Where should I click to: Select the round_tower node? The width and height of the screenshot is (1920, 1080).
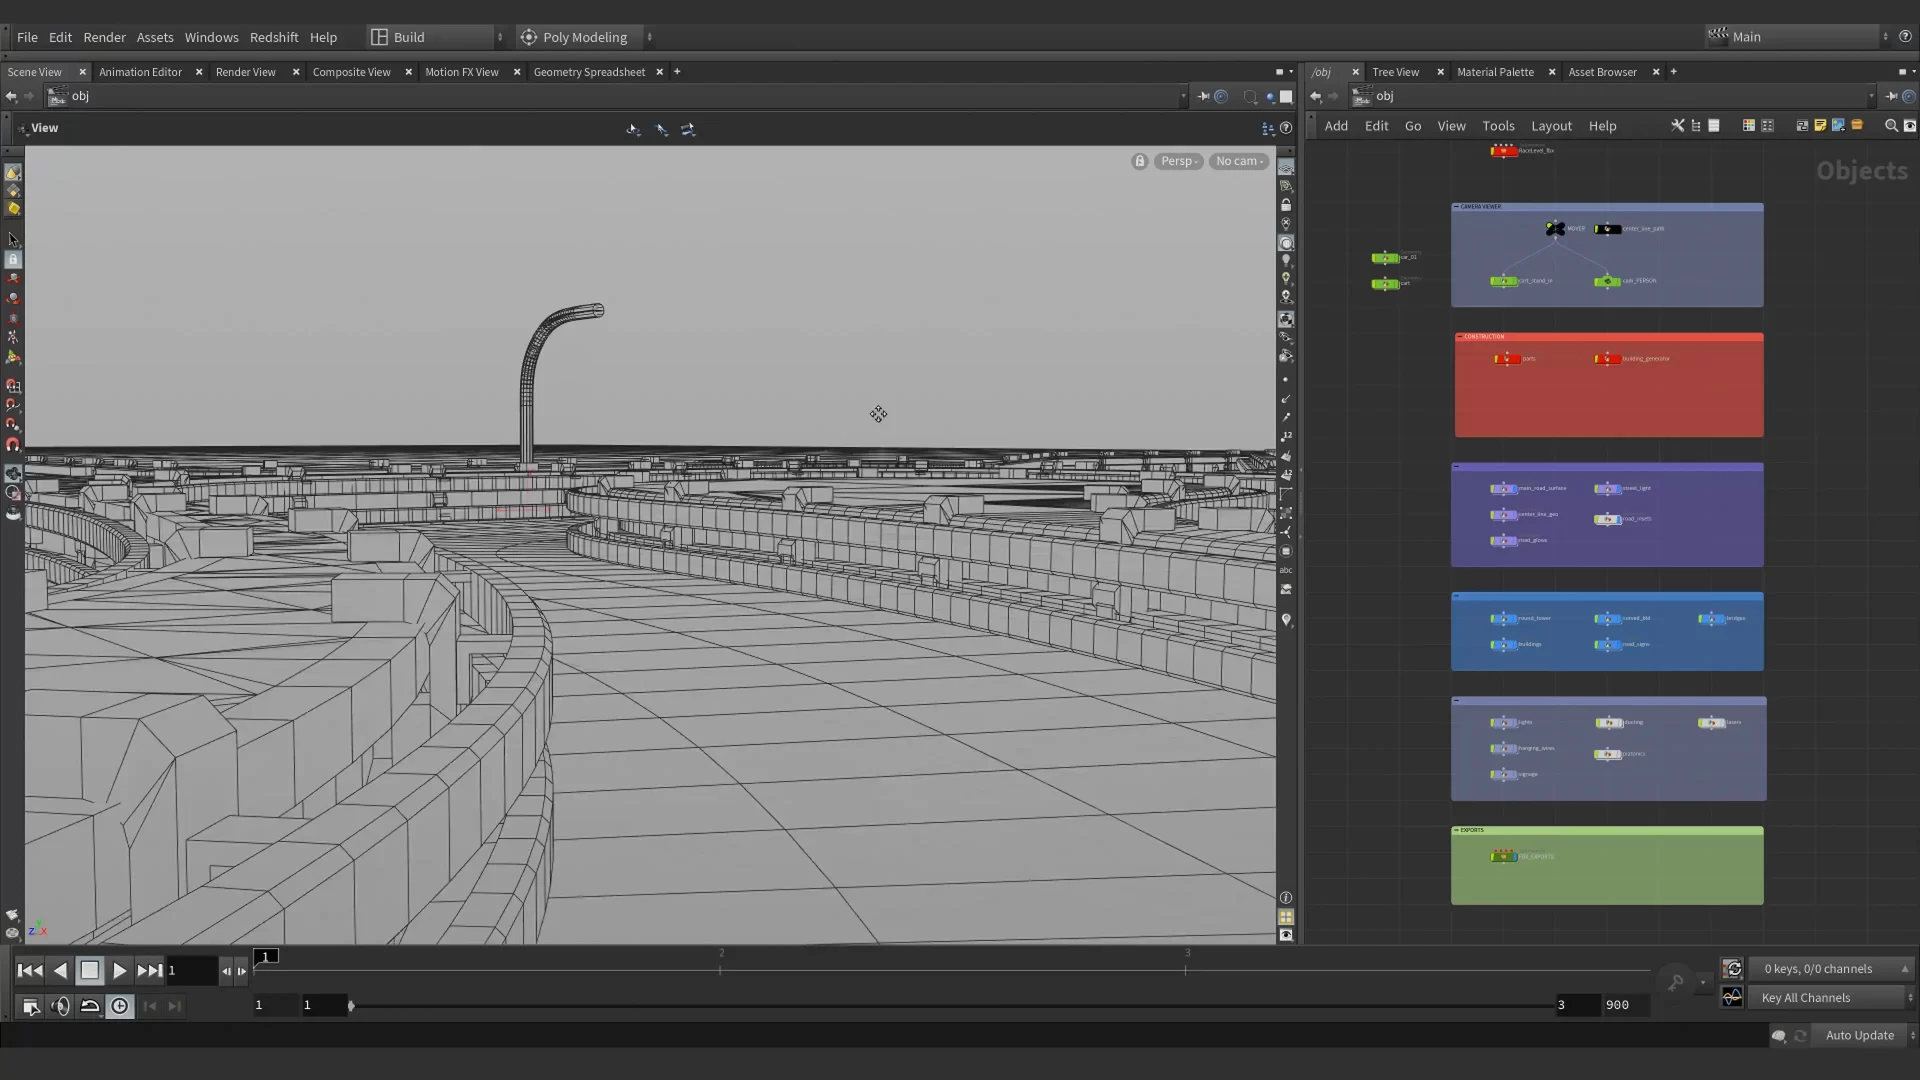click(x=1504, y=619)
